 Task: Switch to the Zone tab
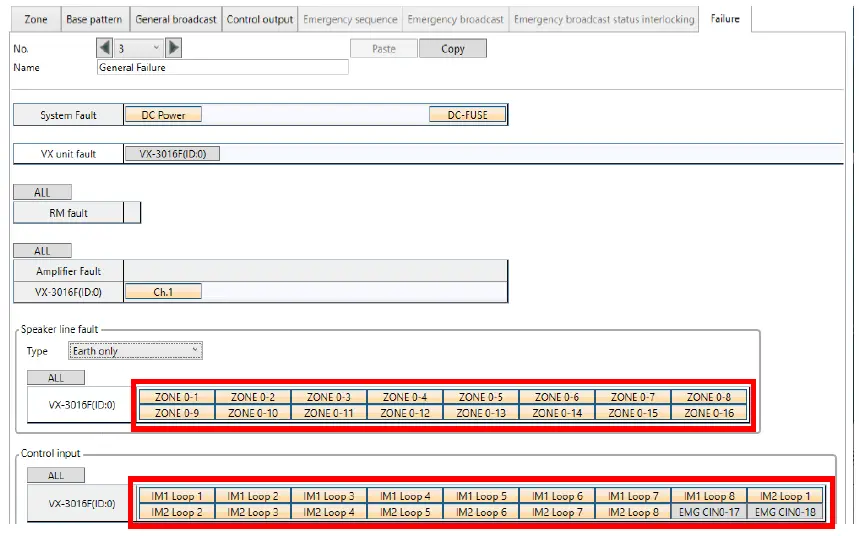point(36,19)
